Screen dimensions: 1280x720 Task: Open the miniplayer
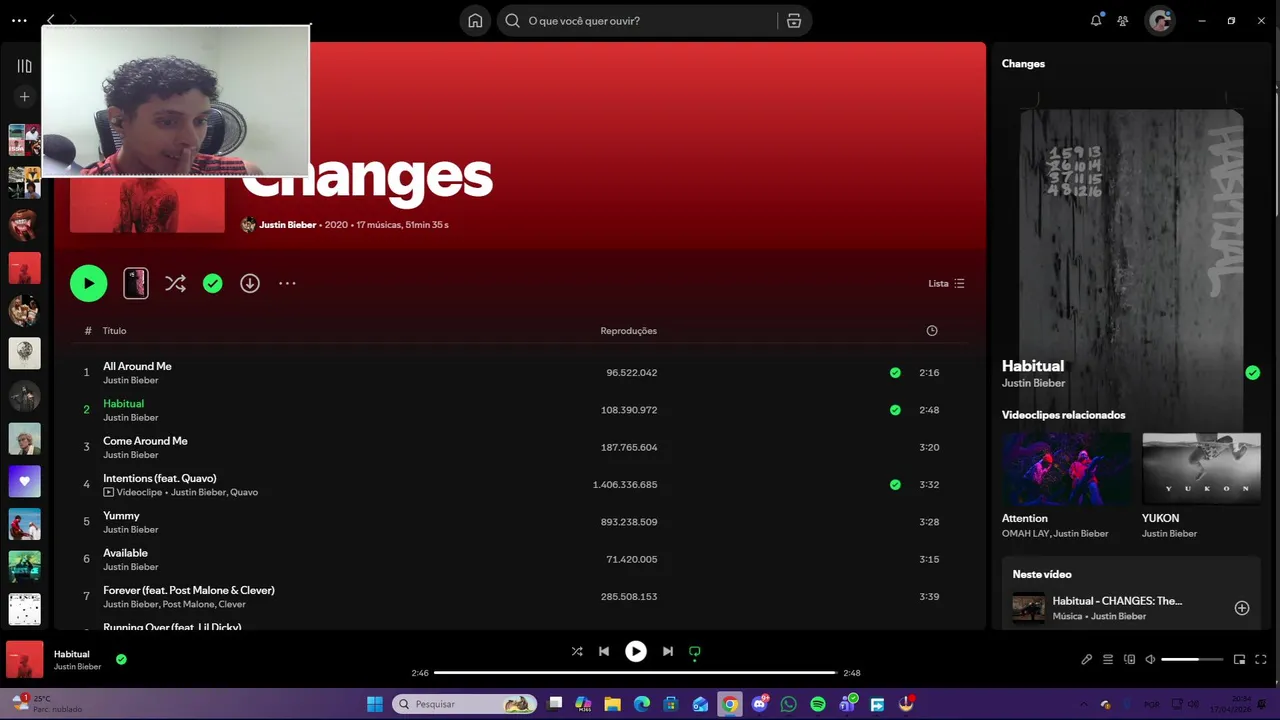point(1240,660)
